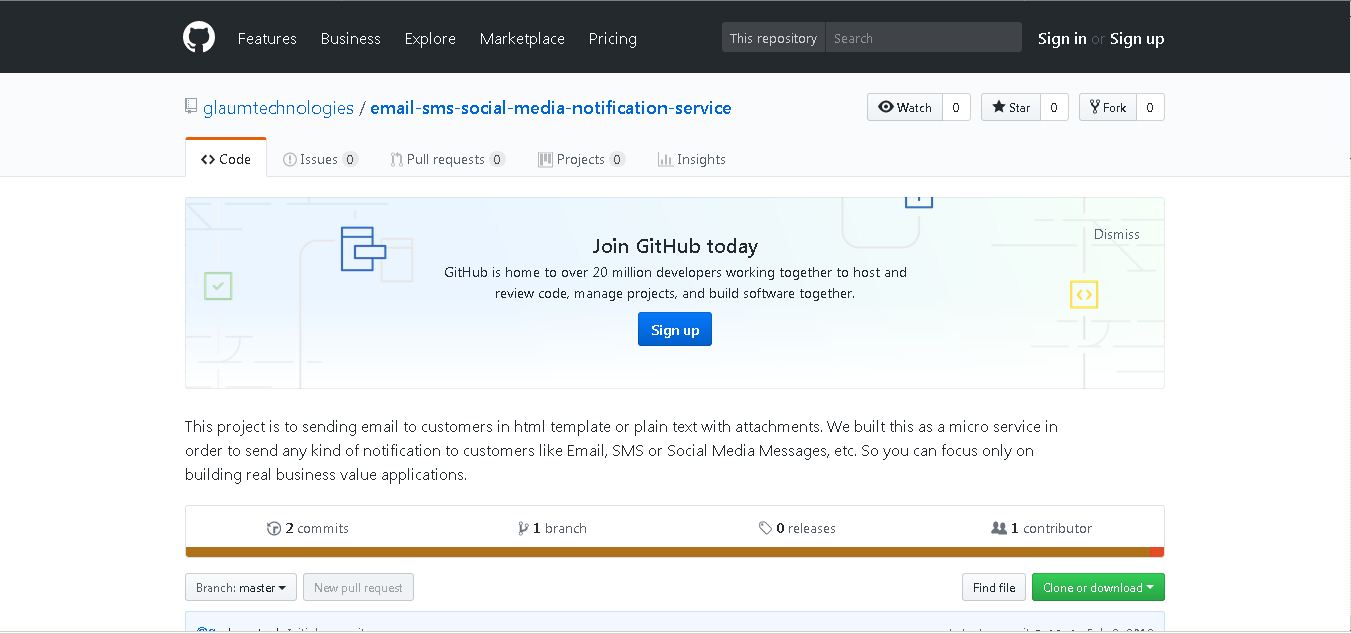The image size is (1351, 634).
Task: Click the 'This repository' search scope label
Action: (773, 38)
